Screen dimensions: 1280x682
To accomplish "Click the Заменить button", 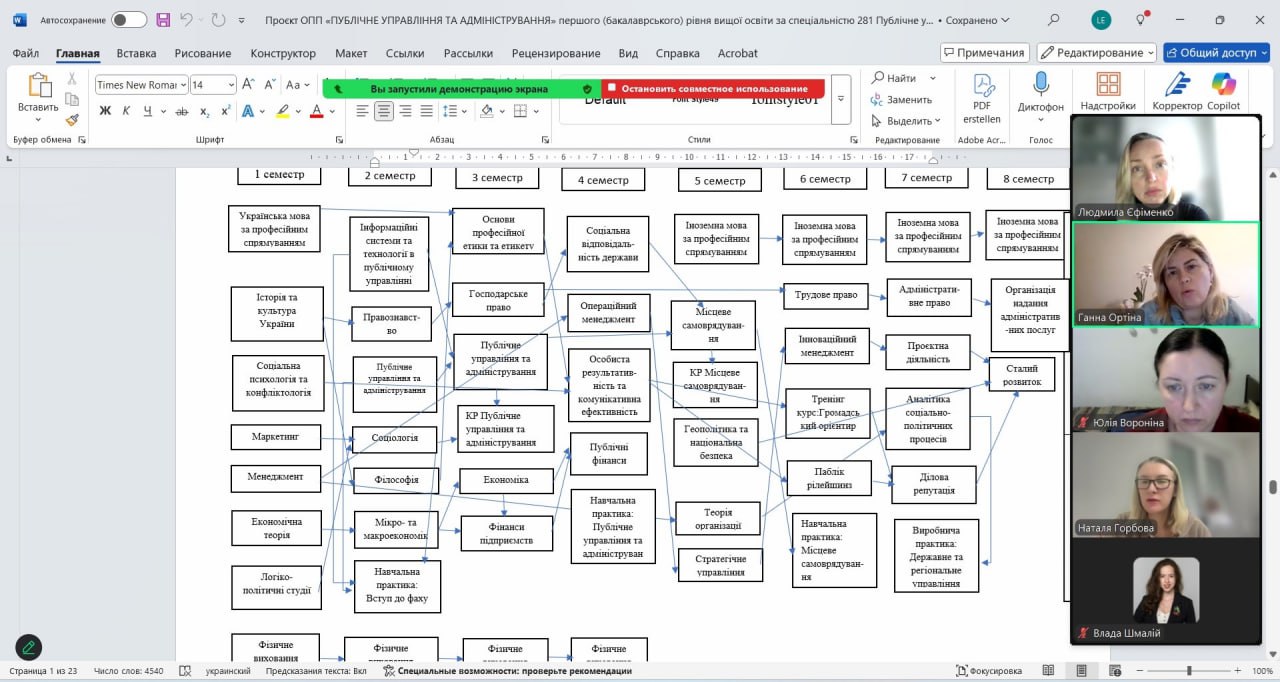I will click(900, 99).
